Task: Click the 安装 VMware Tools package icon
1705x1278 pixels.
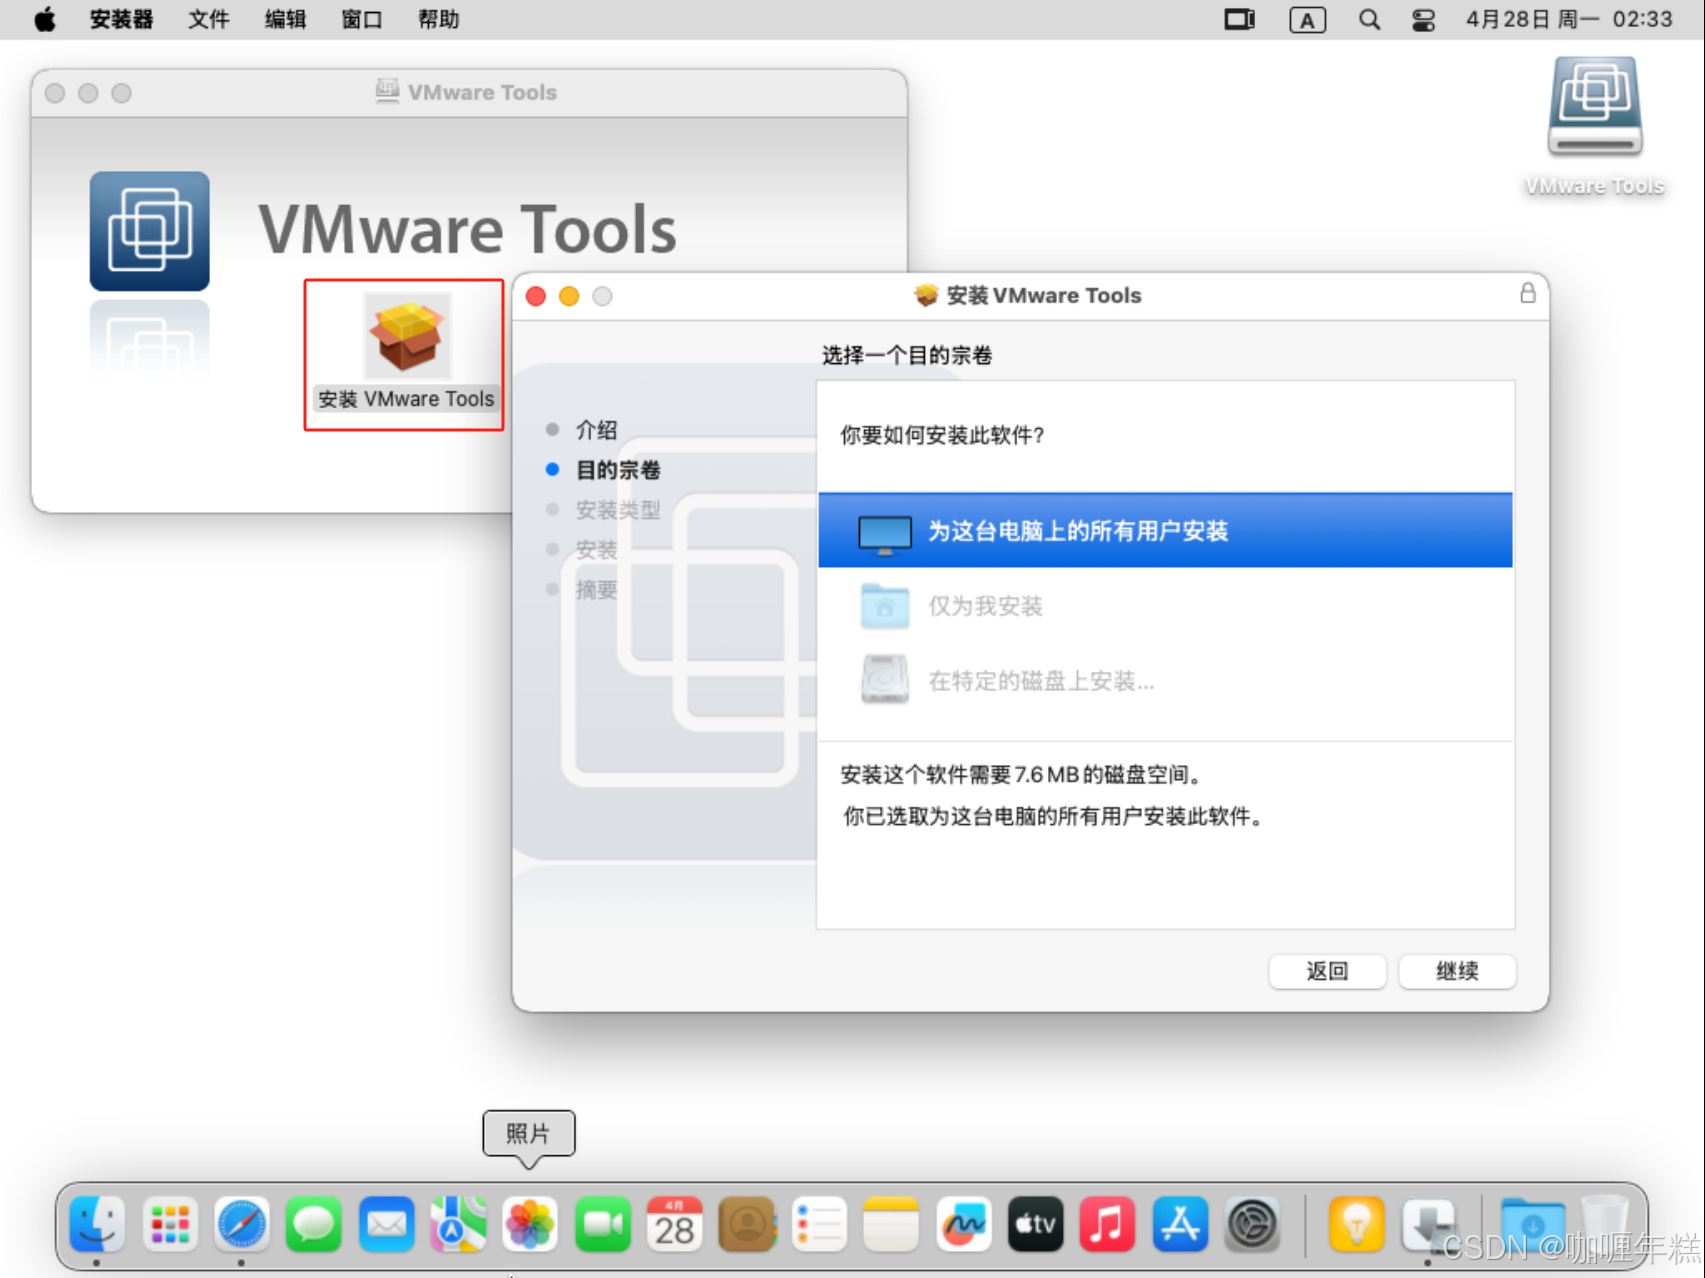Action: point(406,337)
